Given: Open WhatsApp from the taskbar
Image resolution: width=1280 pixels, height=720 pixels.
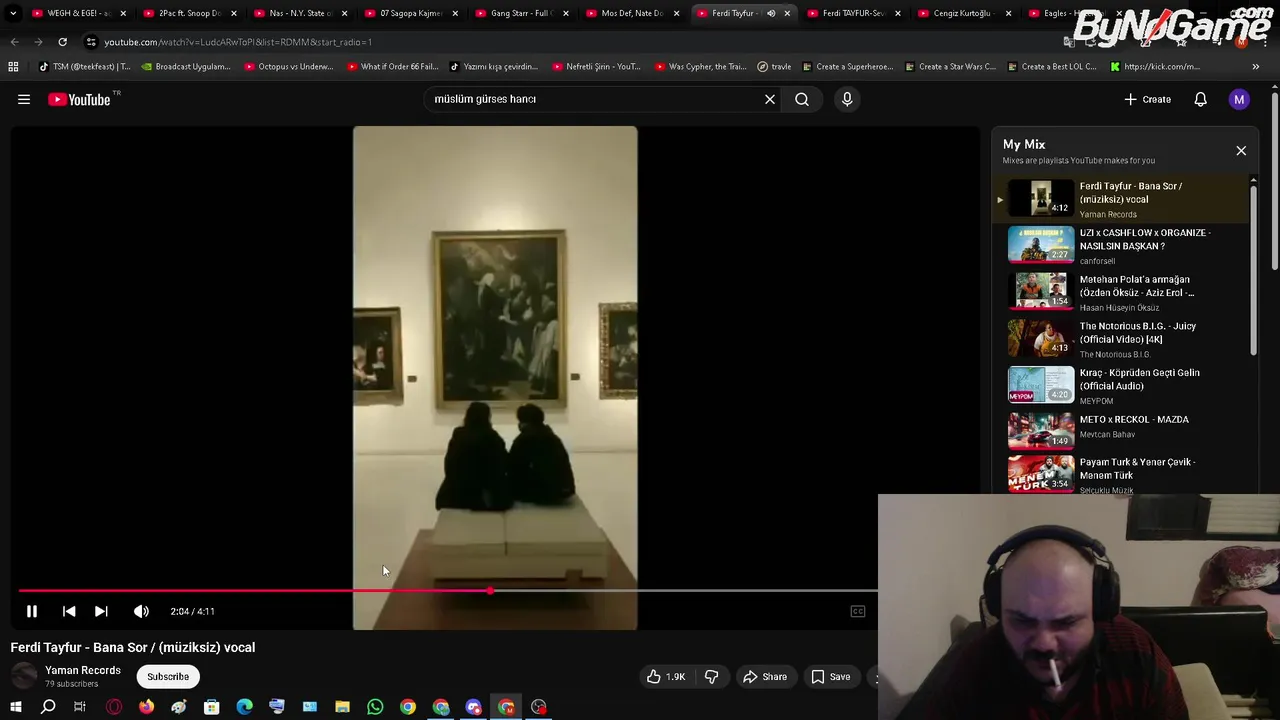Looking at the screenshot, I should [375, 708].
